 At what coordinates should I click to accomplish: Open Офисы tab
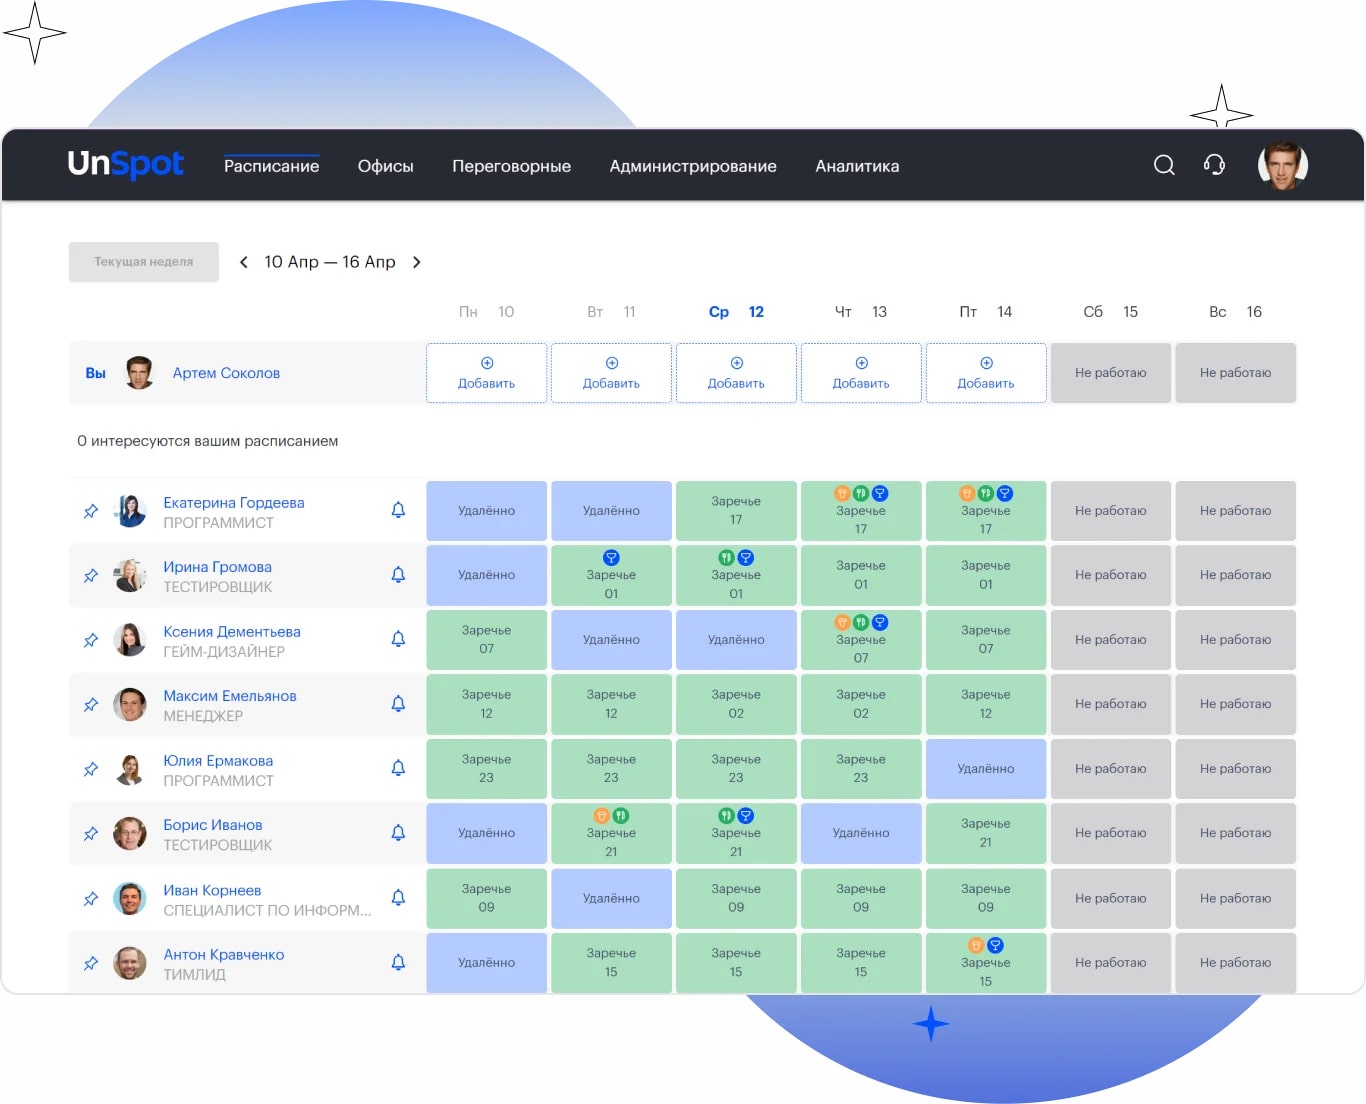(385, 166)
